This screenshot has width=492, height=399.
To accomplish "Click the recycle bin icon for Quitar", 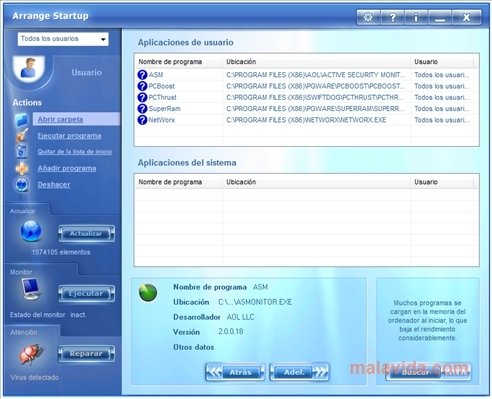I will [22, 152].
